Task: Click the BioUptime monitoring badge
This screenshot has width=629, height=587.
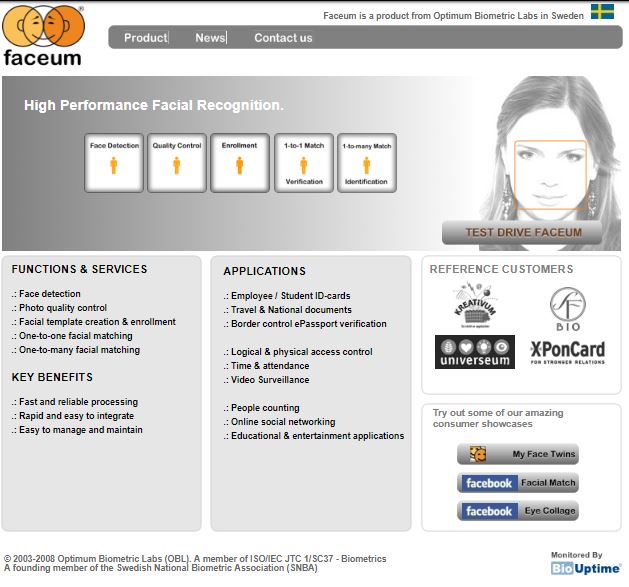Action: pyautogui.click(x=586, y=563)
